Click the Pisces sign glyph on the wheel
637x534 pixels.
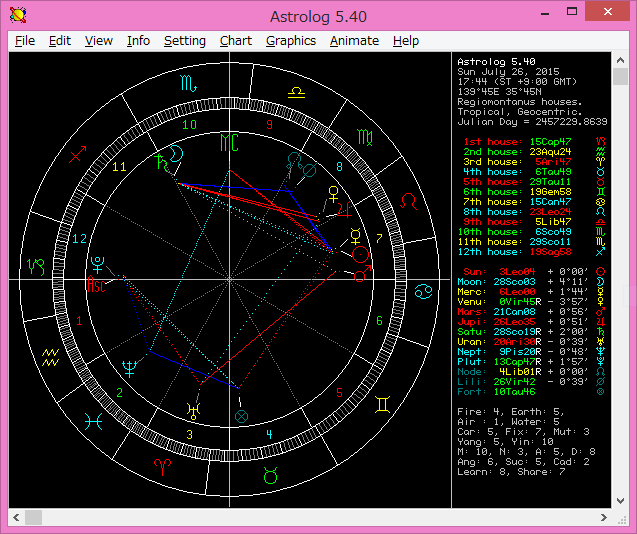coord(93,421)
